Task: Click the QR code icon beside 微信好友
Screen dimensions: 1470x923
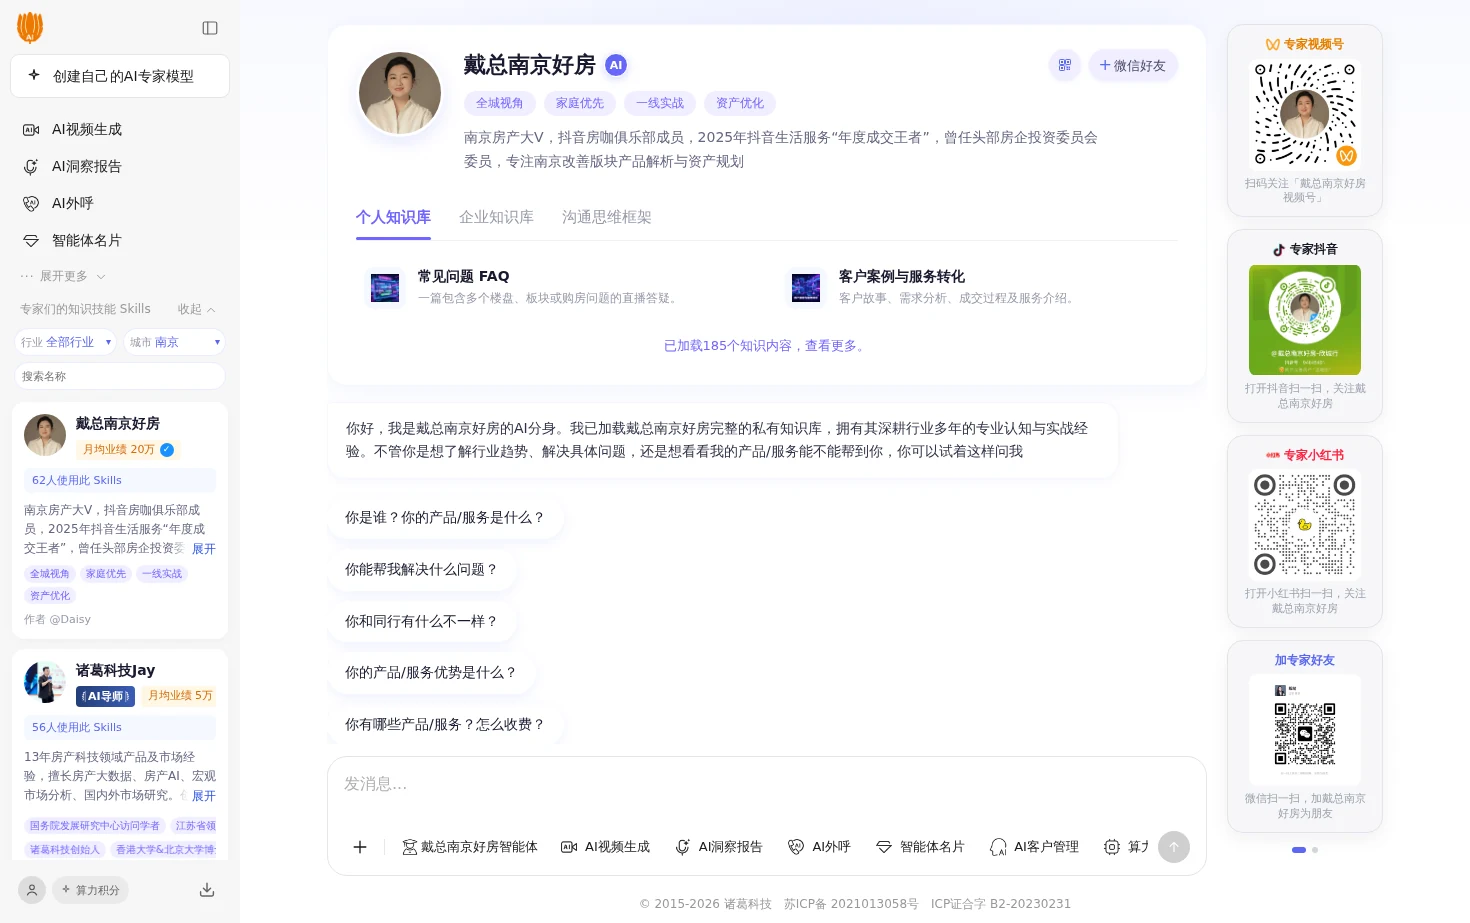Action: [x=1064, y=65]
